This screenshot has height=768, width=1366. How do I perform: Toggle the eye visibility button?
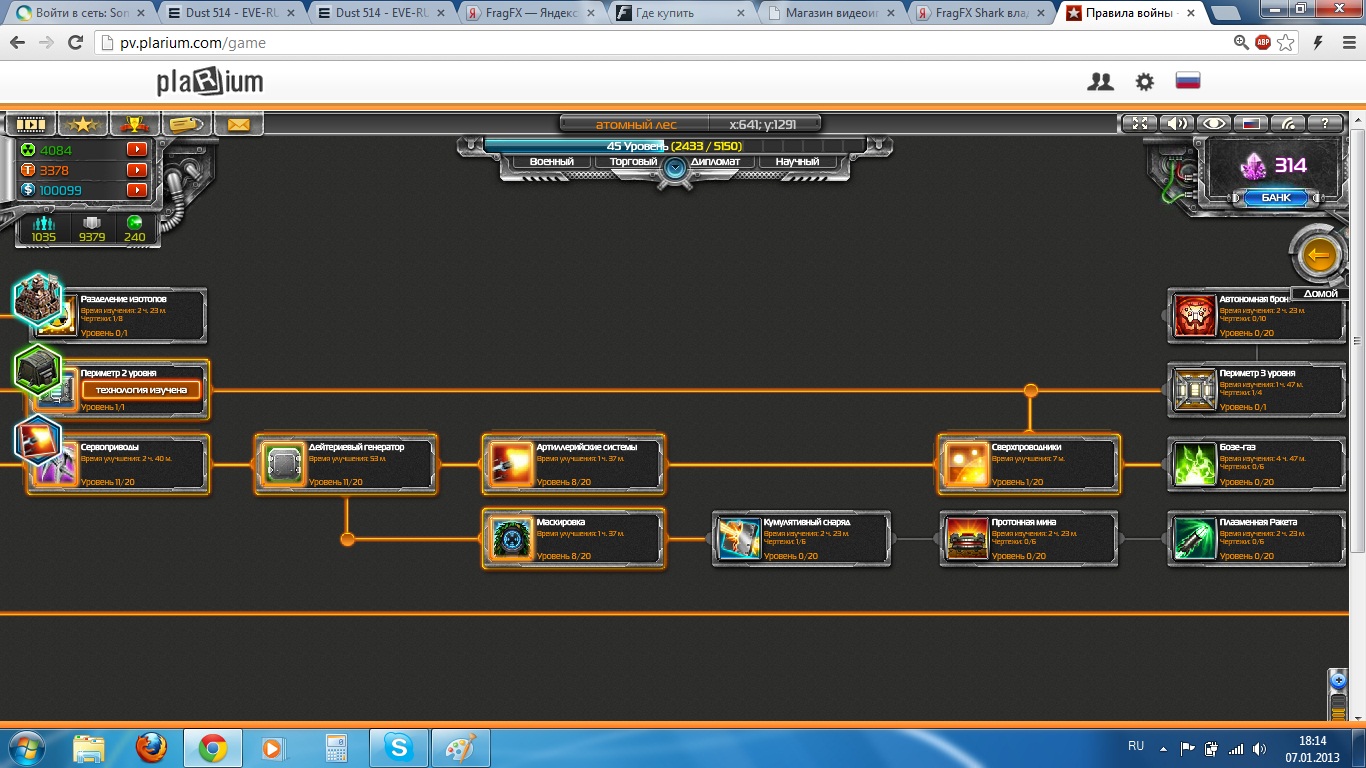pos(1215,124)
